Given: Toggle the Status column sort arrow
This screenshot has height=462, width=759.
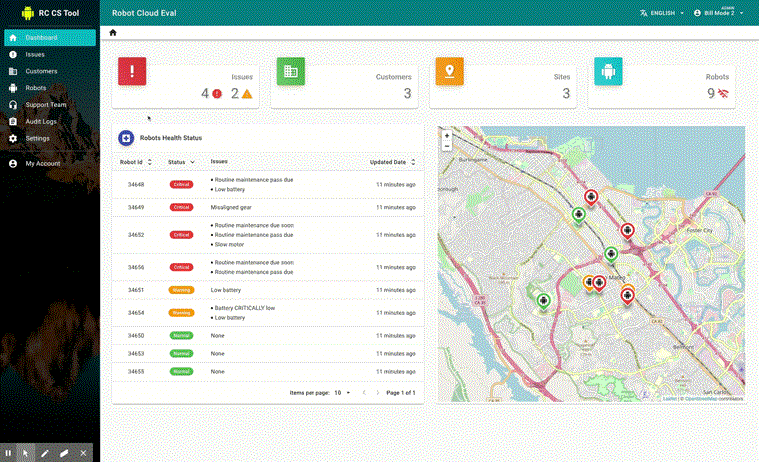Looking at the screenshot, I should (x=192, y=161).
